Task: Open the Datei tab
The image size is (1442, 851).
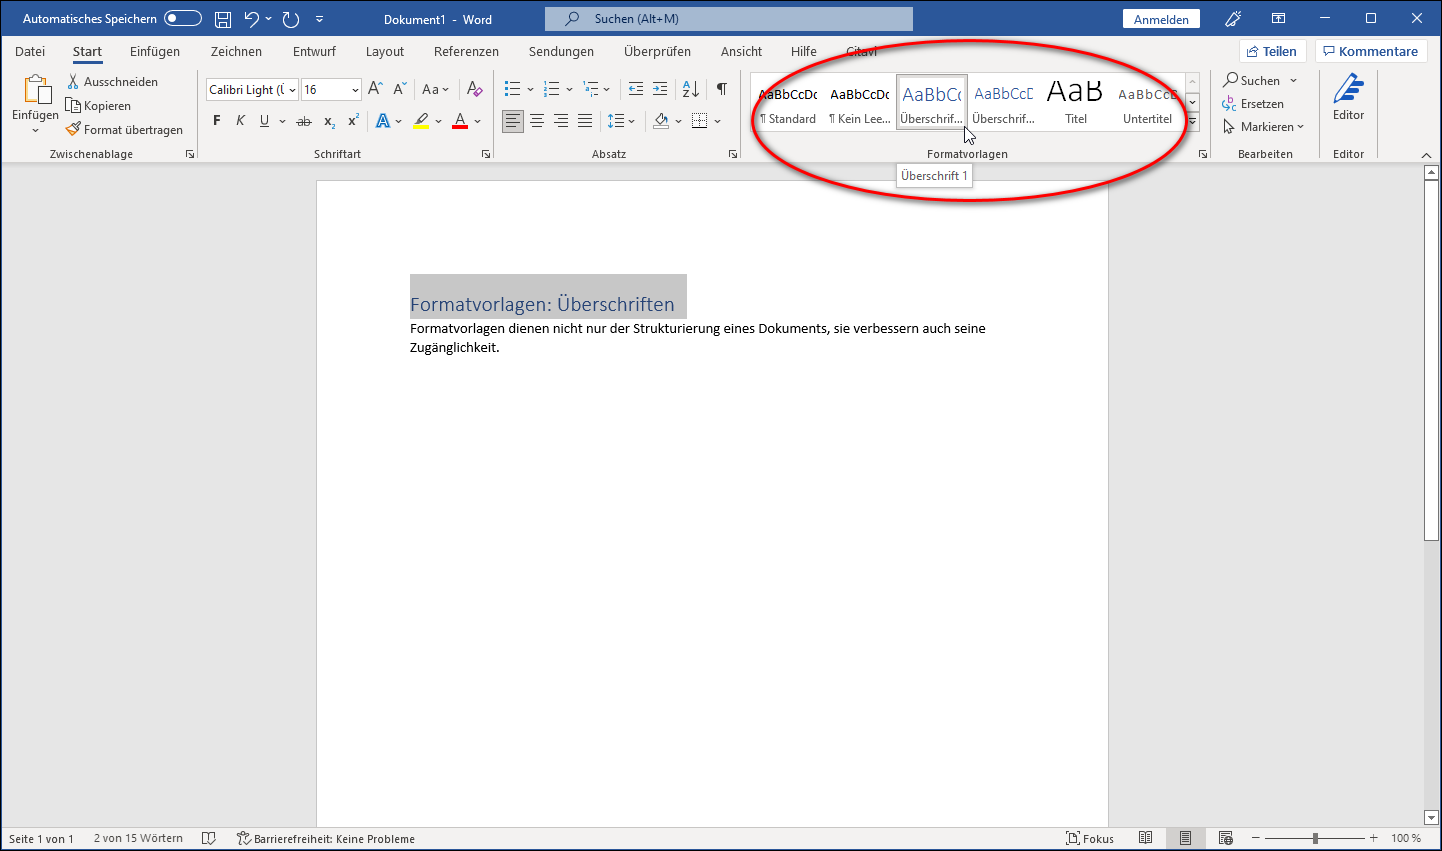Action: [30, 51]
